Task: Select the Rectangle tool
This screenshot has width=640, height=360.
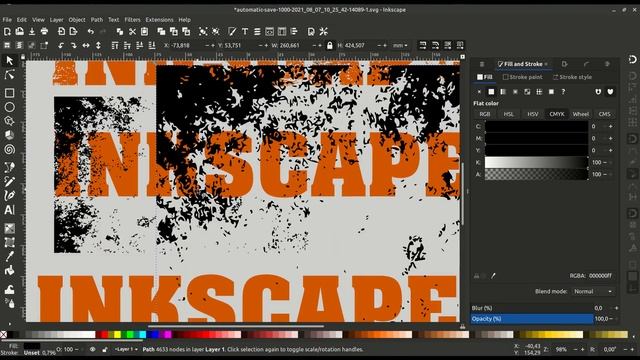Action: pyautogui.click(x=9, y=93)
